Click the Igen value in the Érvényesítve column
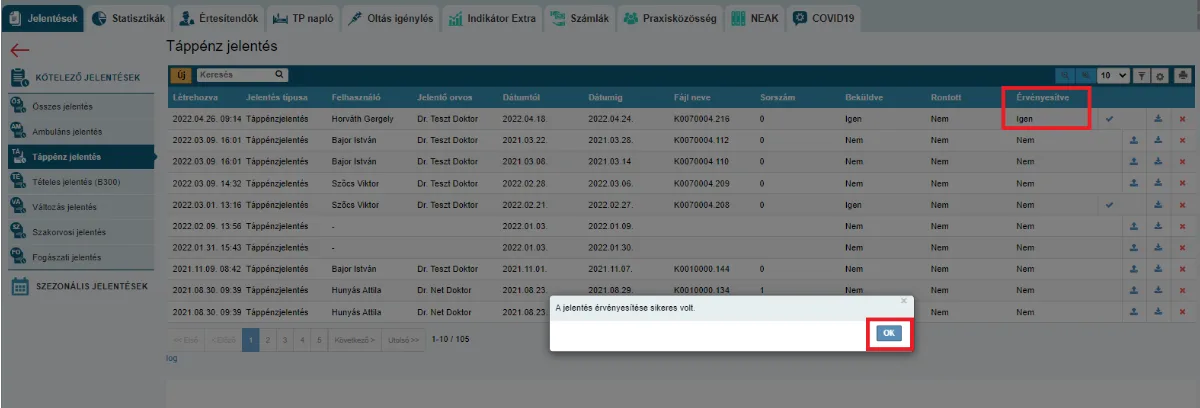1200x408 pixels. click(1024, 118)
